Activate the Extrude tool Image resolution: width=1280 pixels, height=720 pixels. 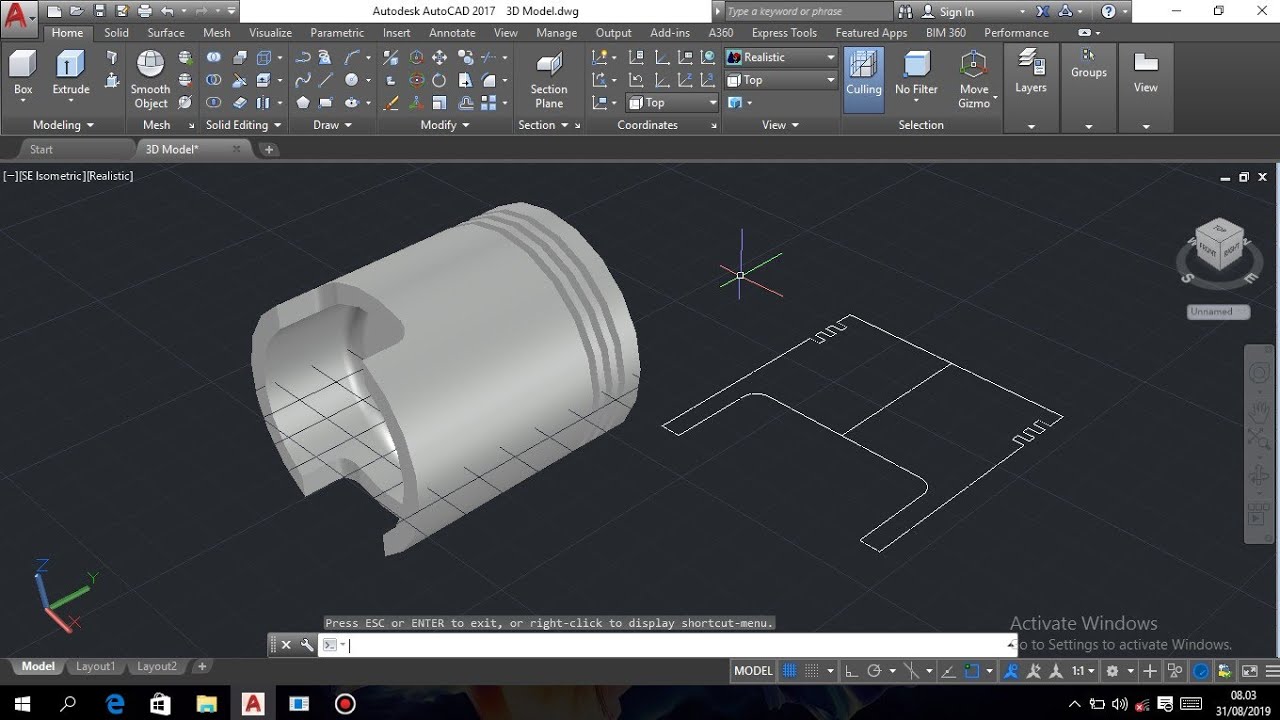point(71,75)
